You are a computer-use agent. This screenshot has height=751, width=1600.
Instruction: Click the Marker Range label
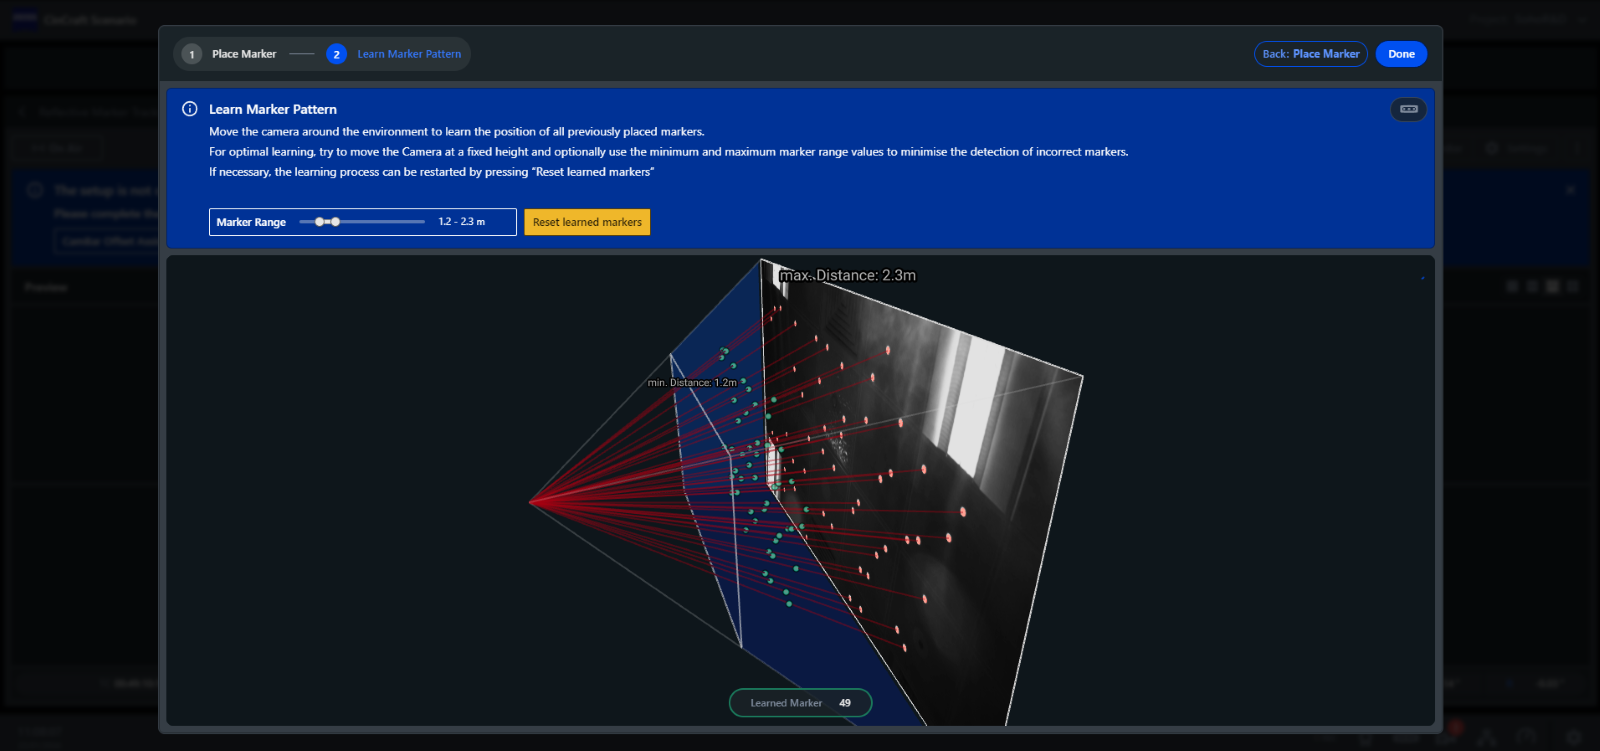click(251, 222)
